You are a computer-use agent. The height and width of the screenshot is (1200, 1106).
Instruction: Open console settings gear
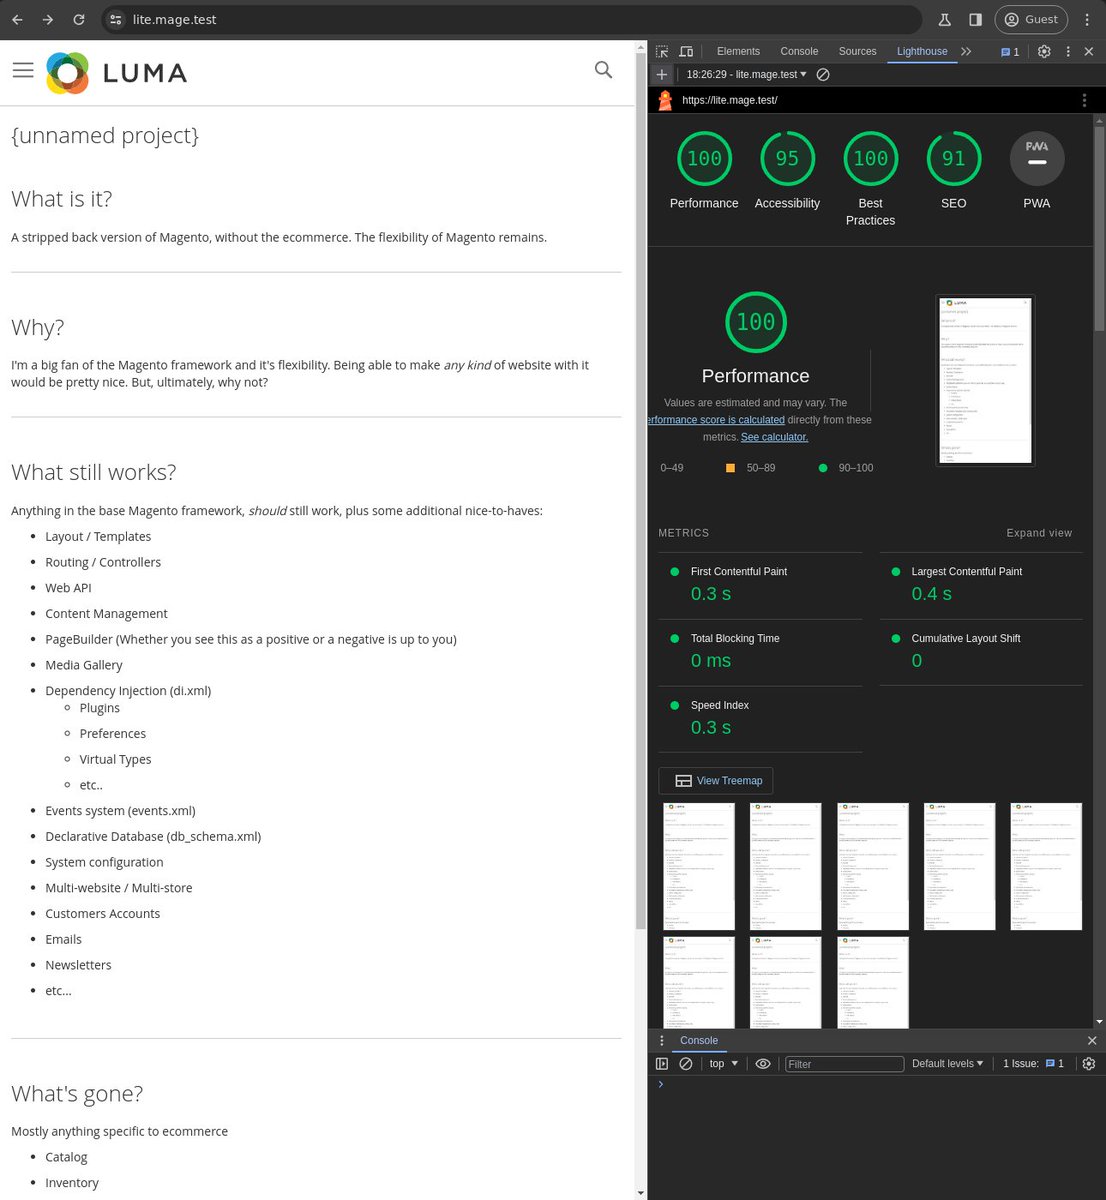click(x=1089, y=1064)
